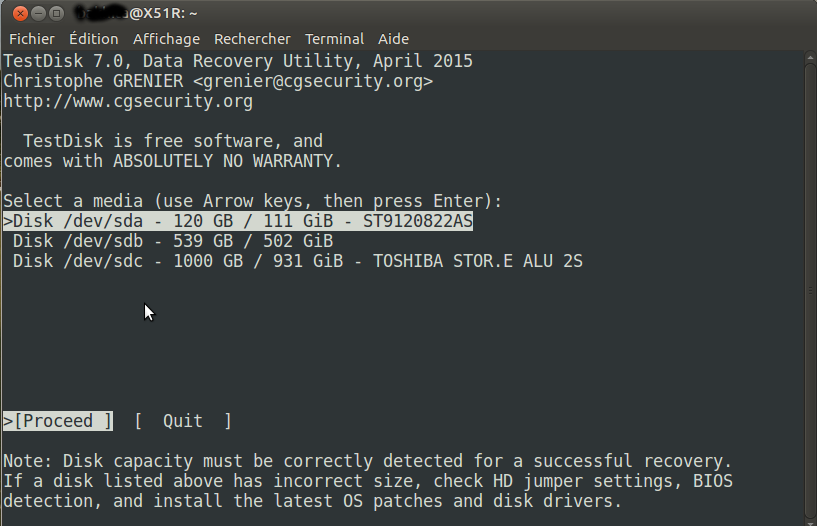Click the TestDisk 7.0 header line
The height and width of the screenshot is (526, 817).
(238, 61)
